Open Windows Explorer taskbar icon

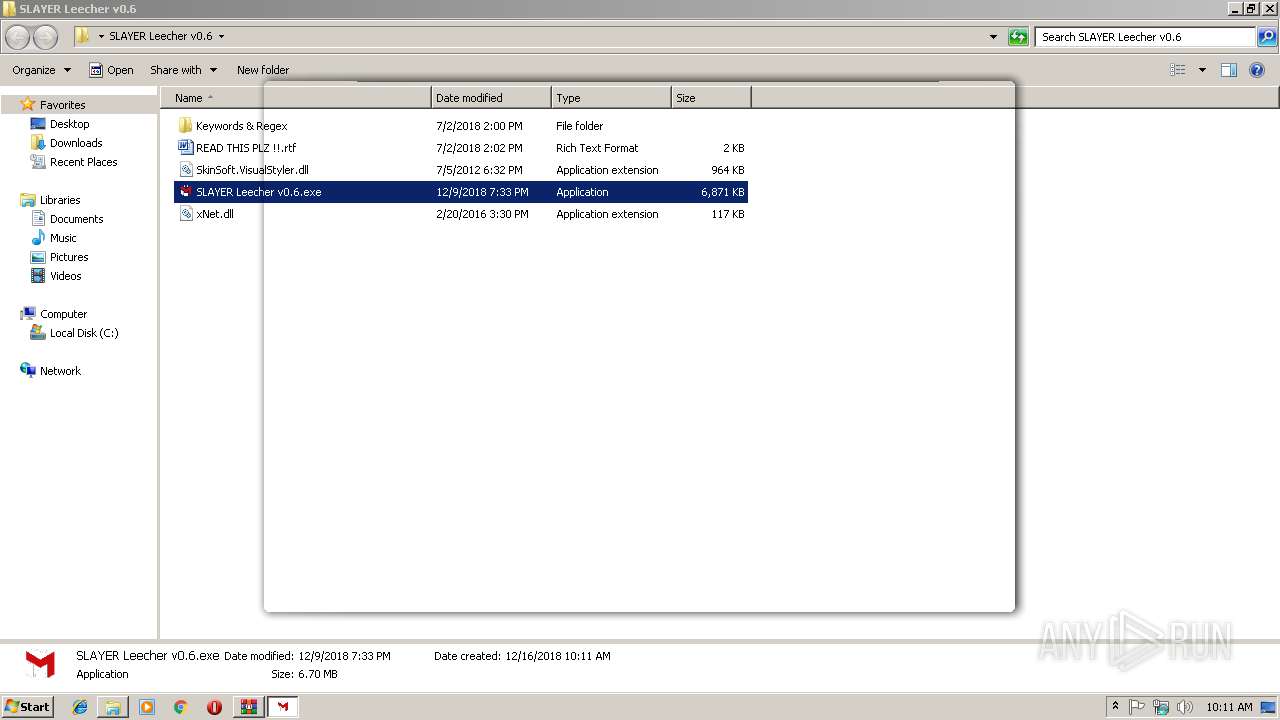pos(113,707)
